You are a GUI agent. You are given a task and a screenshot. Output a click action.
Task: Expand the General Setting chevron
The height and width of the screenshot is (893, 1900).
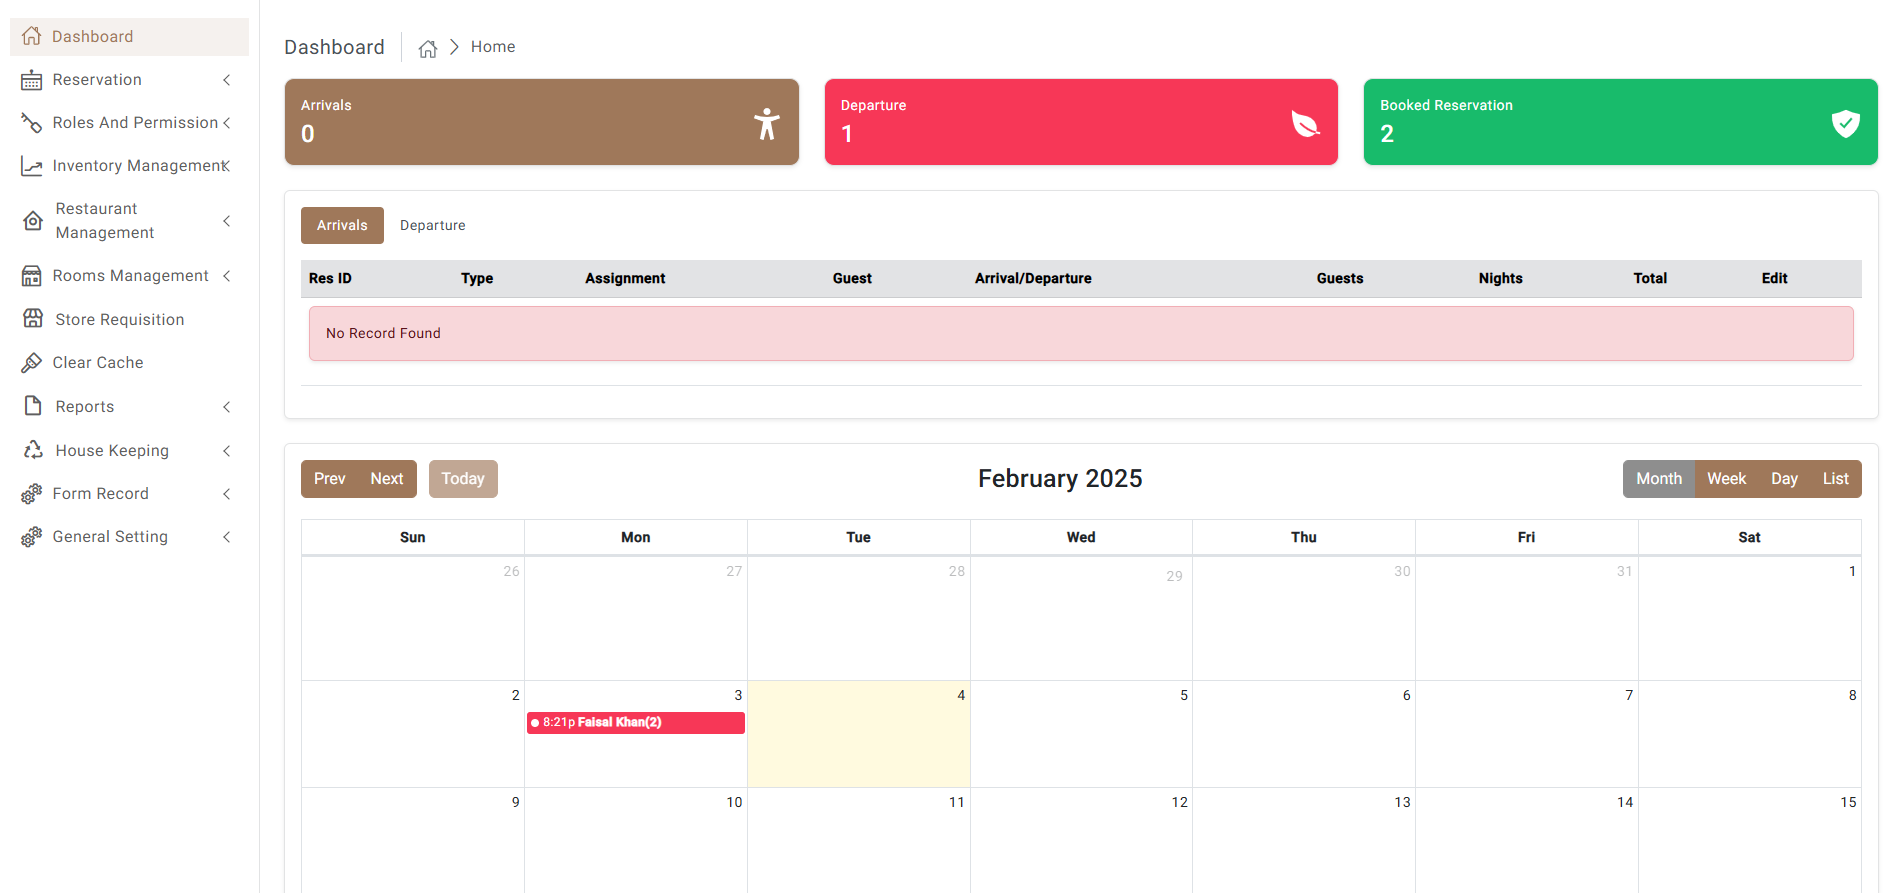[227, 537]
